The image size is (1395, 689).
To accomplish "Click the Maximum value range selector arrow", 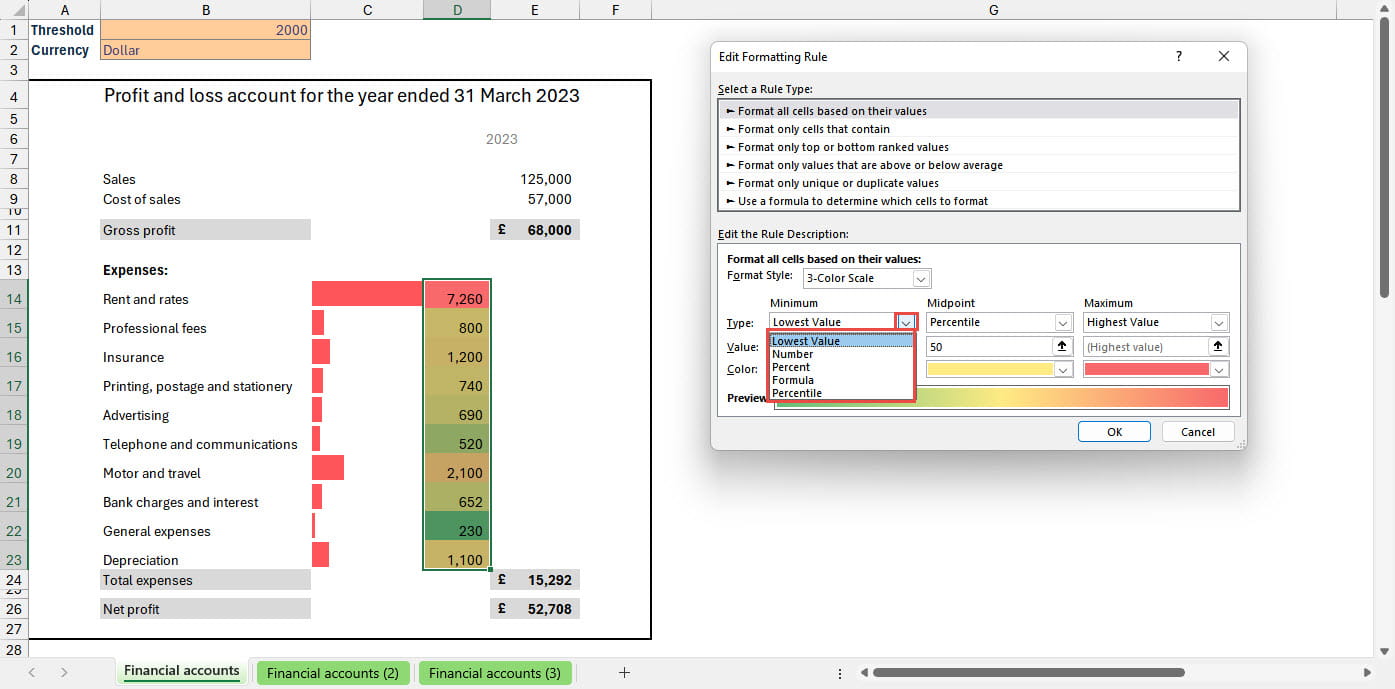I will coord(1218,346).
